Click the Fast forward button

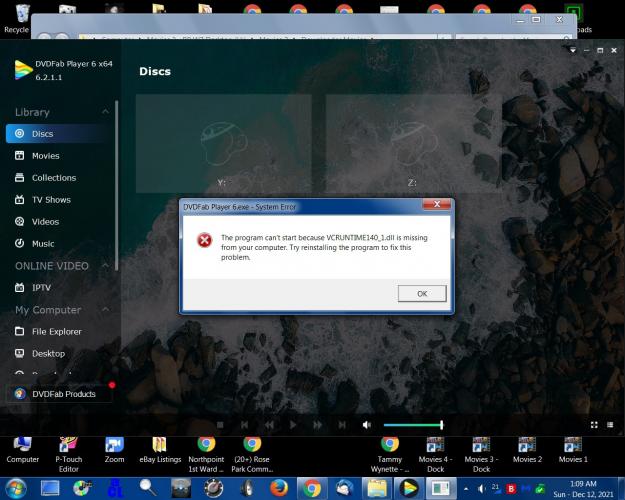pos(317,425)
